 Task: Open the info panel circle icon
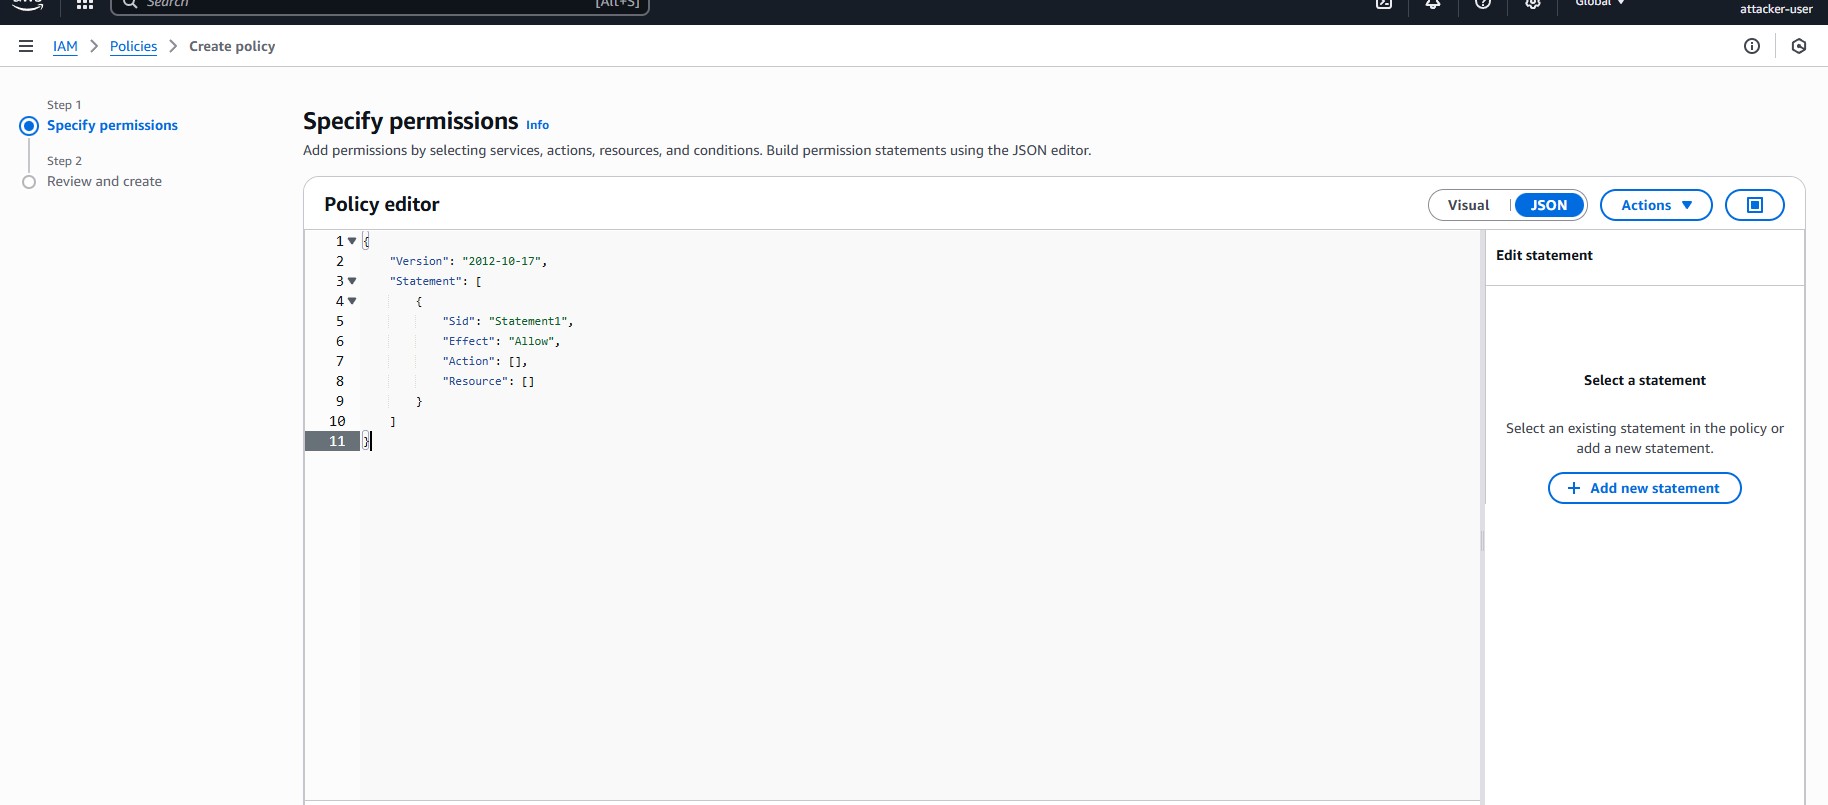pos(1752,46)
